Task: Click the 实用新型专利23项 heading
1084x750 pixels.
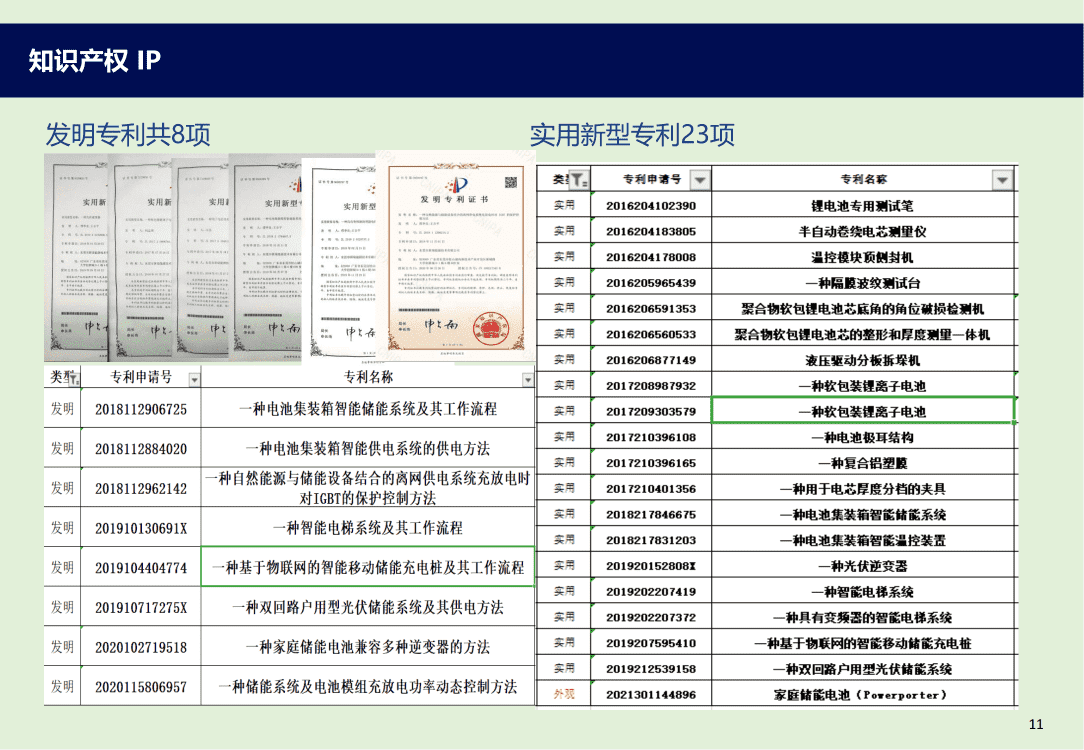Action: click(x=632, y=134)
